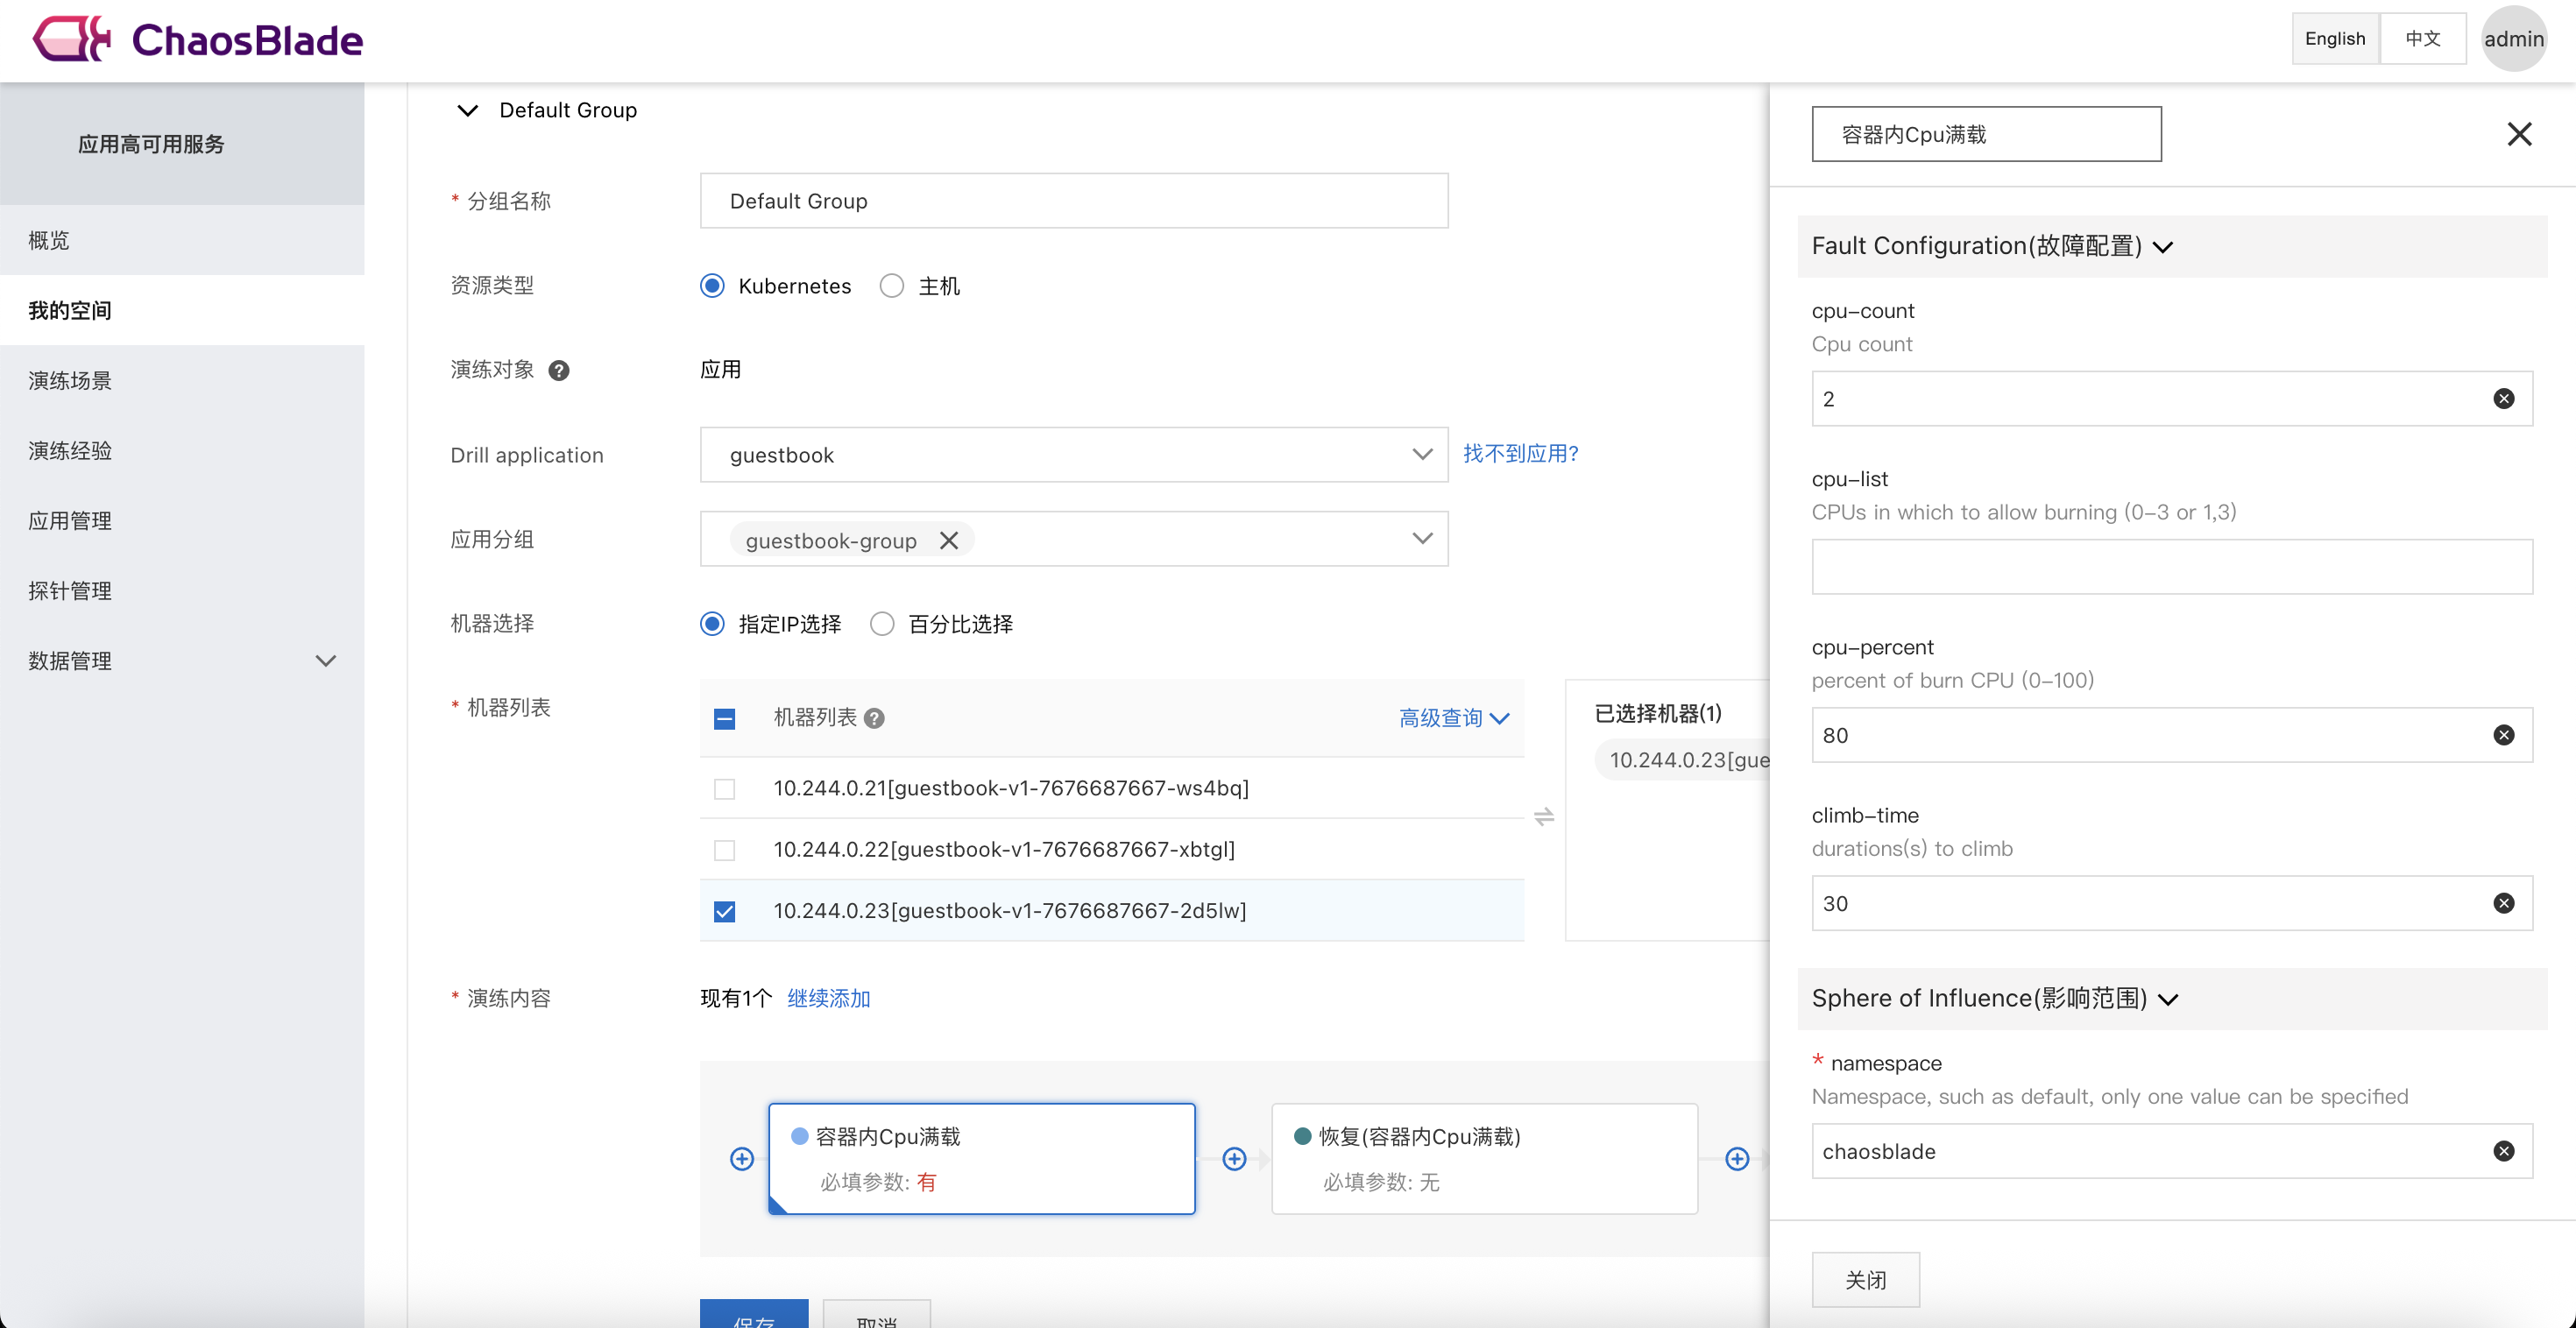Check machine 10.244.0.21 in the list
2576x1328 pixels.
725,789
